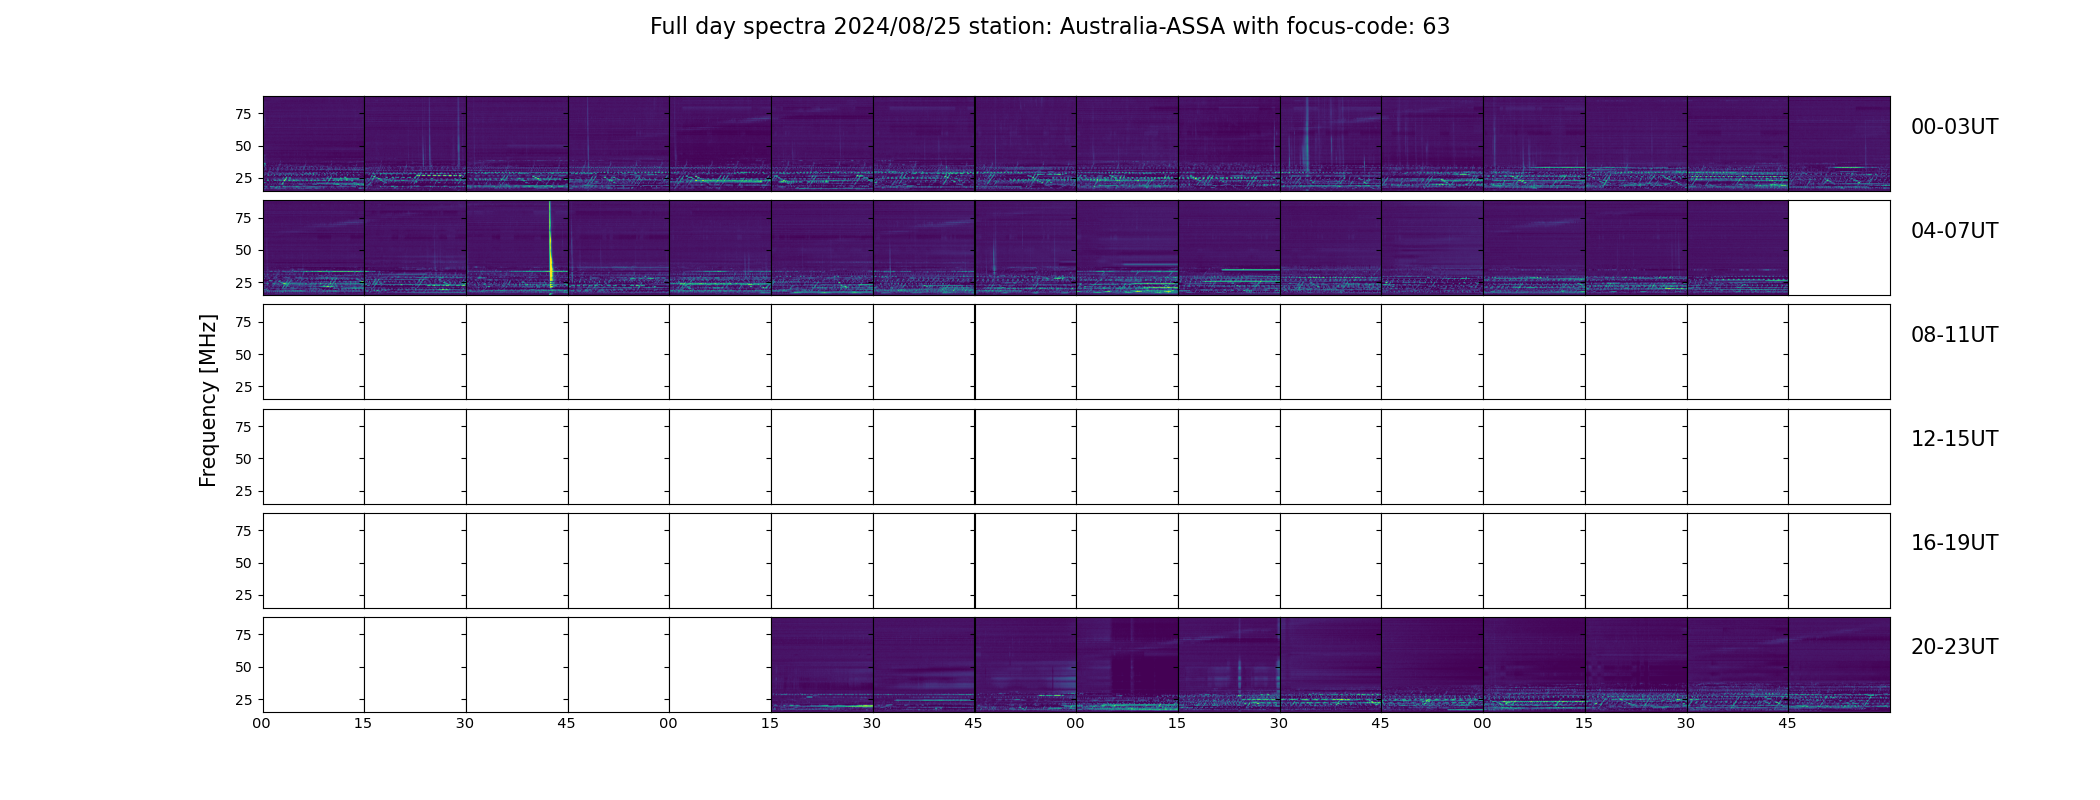Screen dimensions: 2100x800
Task: Click the 20-23UT row label
Action: tap(1953, 647)
